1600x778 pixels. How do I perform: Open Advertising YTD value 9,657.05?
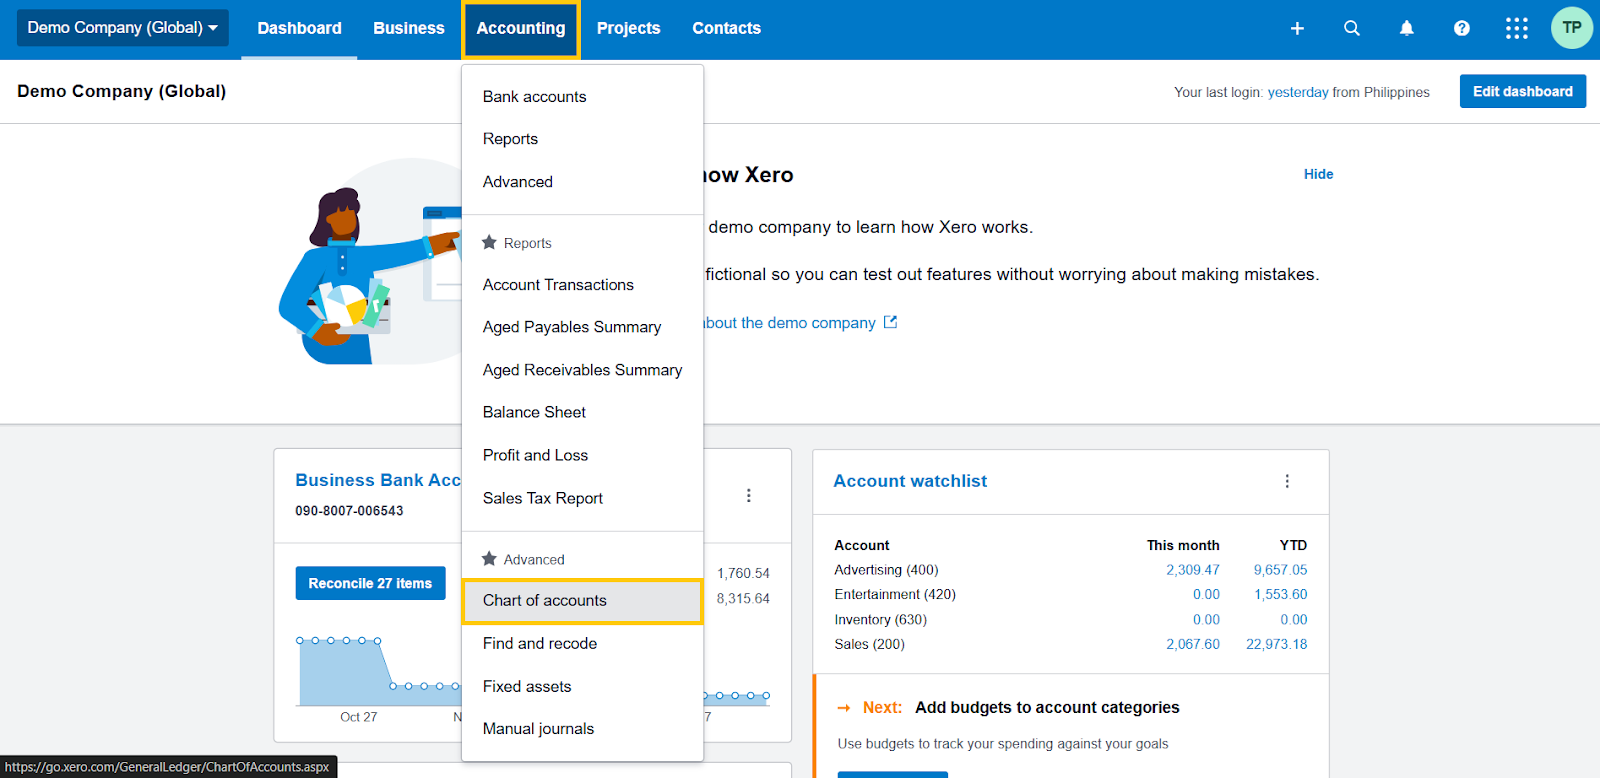click(x=1280, y=570)
